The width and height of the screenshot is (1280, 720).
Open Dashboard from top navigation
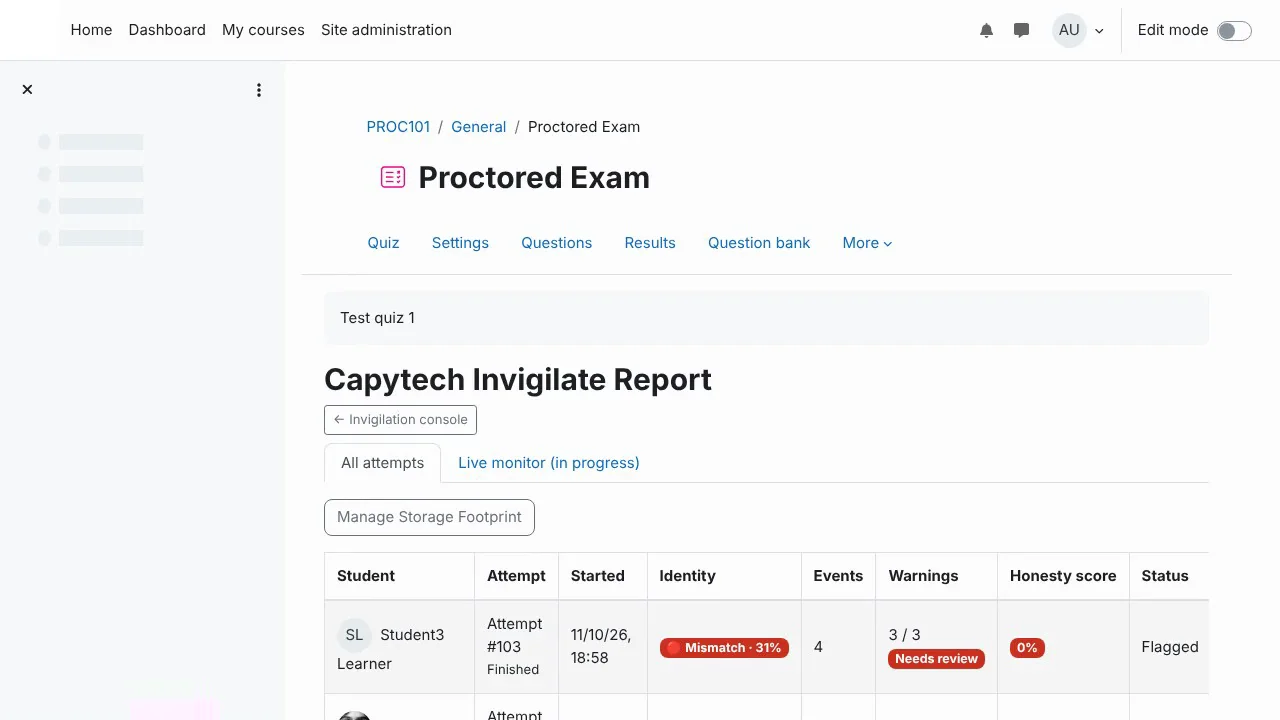click(x=167, y=30)
